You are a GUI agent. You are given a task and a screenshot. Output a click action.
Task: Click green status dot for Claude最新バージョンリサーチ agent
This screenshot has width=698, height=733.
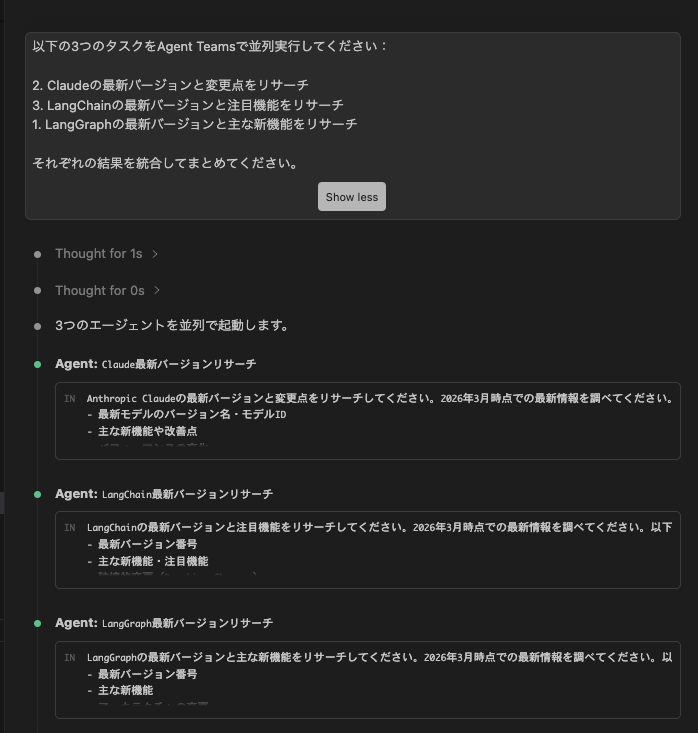[38, 364]
